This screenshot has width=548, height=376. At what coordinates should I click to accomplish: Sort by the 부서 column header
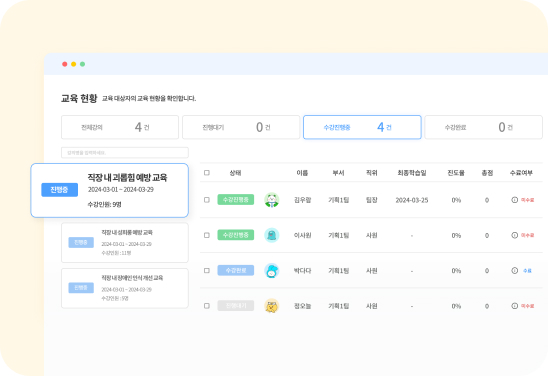point(338,173)
